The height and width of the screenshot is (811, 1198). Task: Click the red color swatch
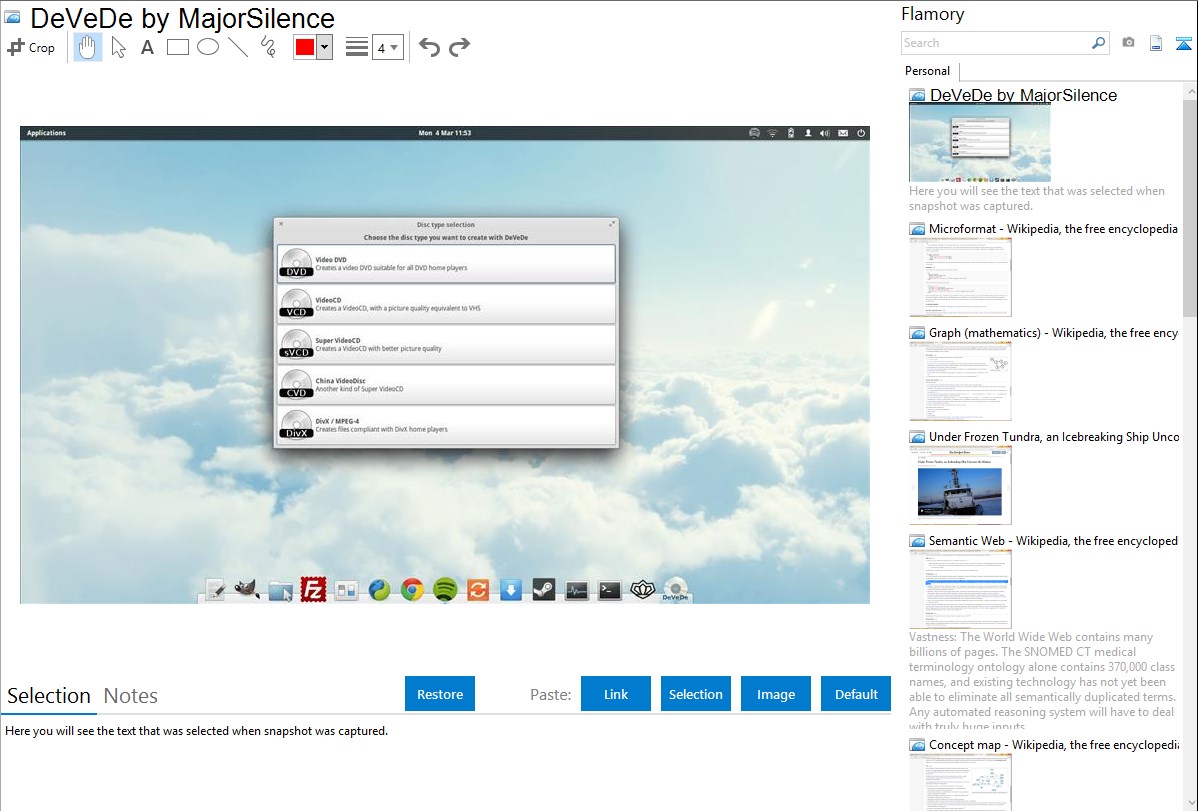point(305,47)
